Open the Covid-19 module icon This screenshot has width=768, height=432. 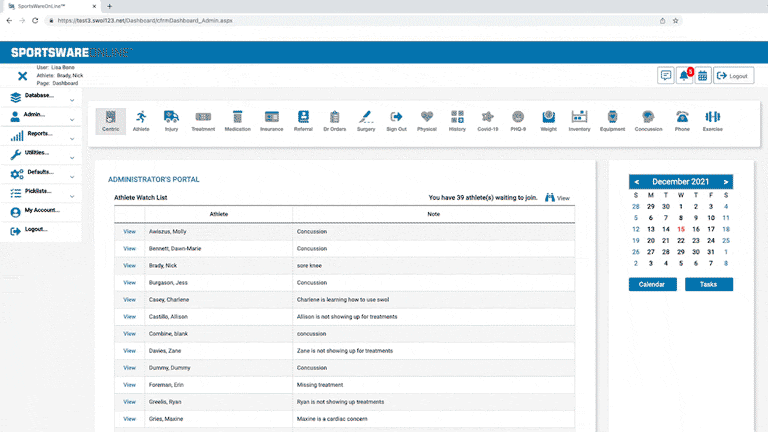pos(488,121)
